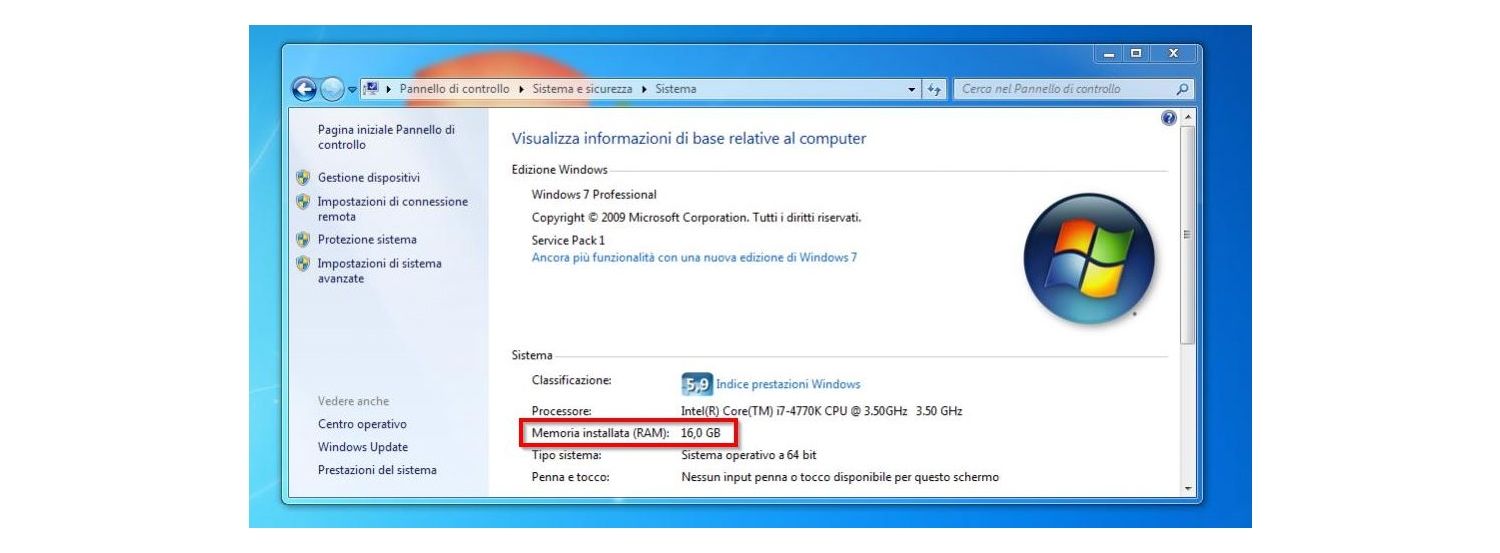Expand arrow after 'Sistema e sicurezza' breadcrumb
This screenshot has width=1500, height=553.
(644, 89)
